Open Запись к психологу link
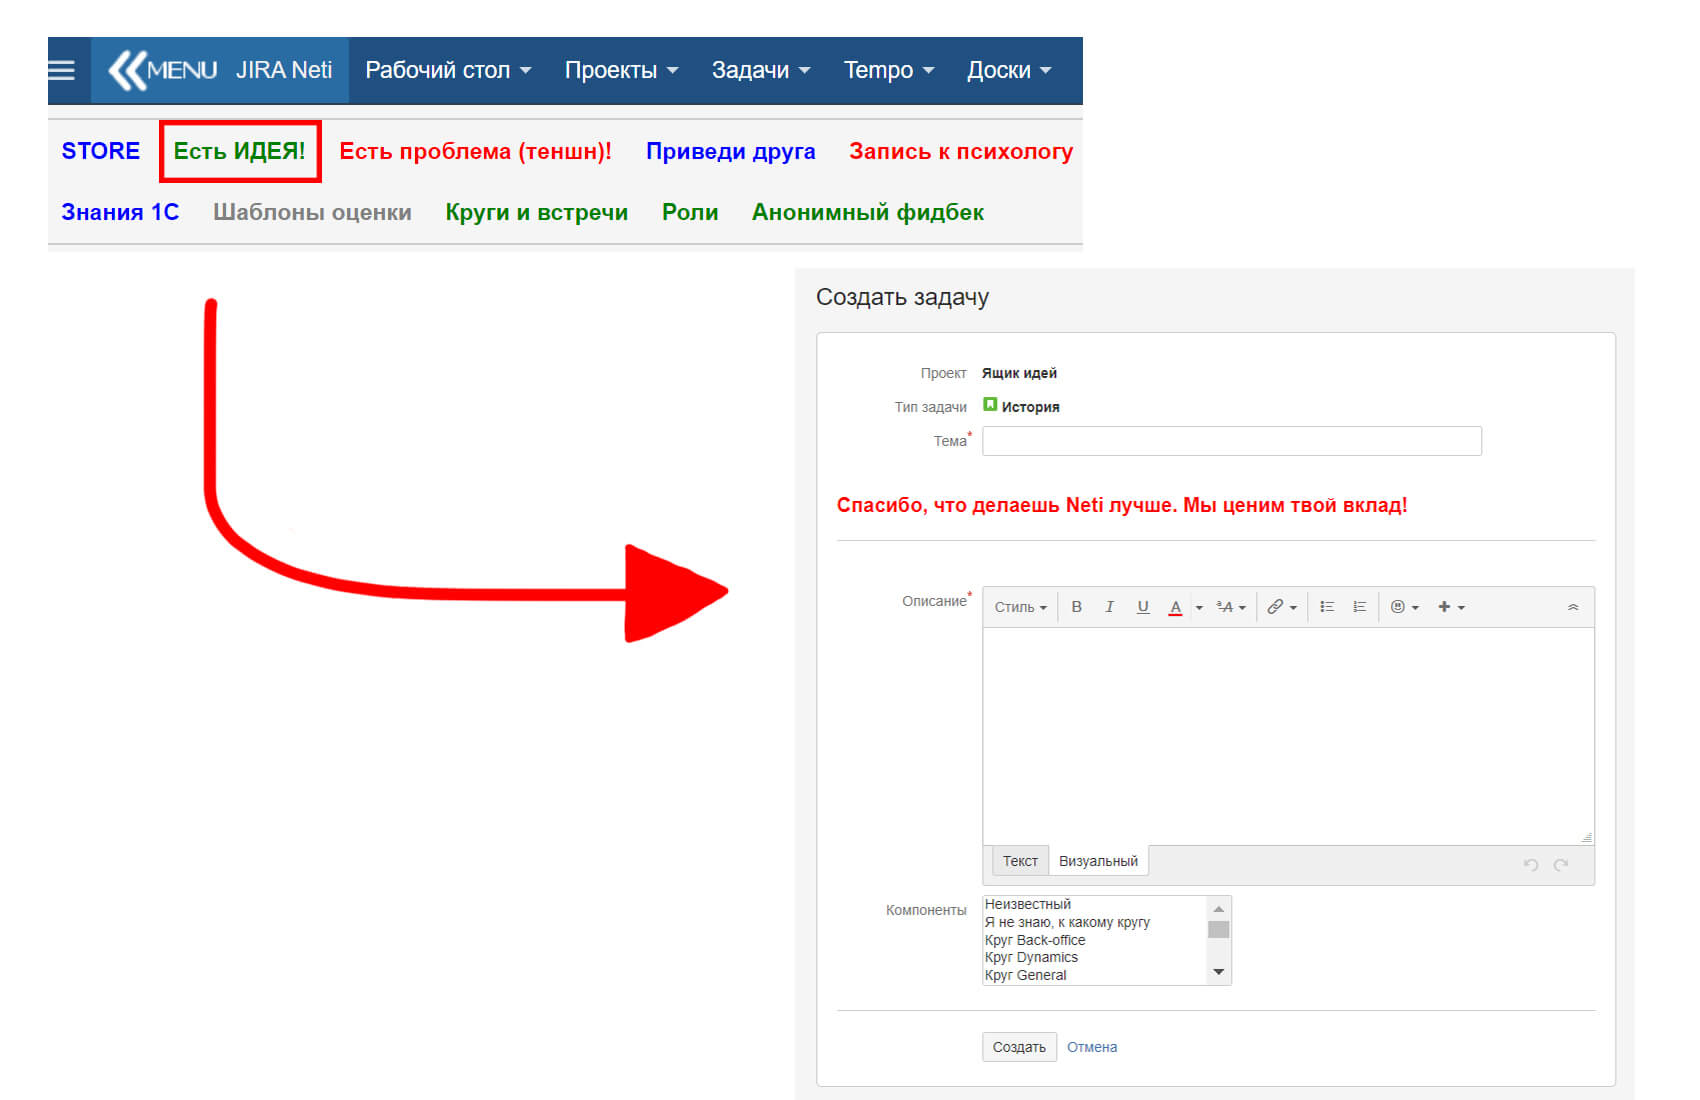Viewport: 1700px width, 1100px height. [x=961, y=151]
